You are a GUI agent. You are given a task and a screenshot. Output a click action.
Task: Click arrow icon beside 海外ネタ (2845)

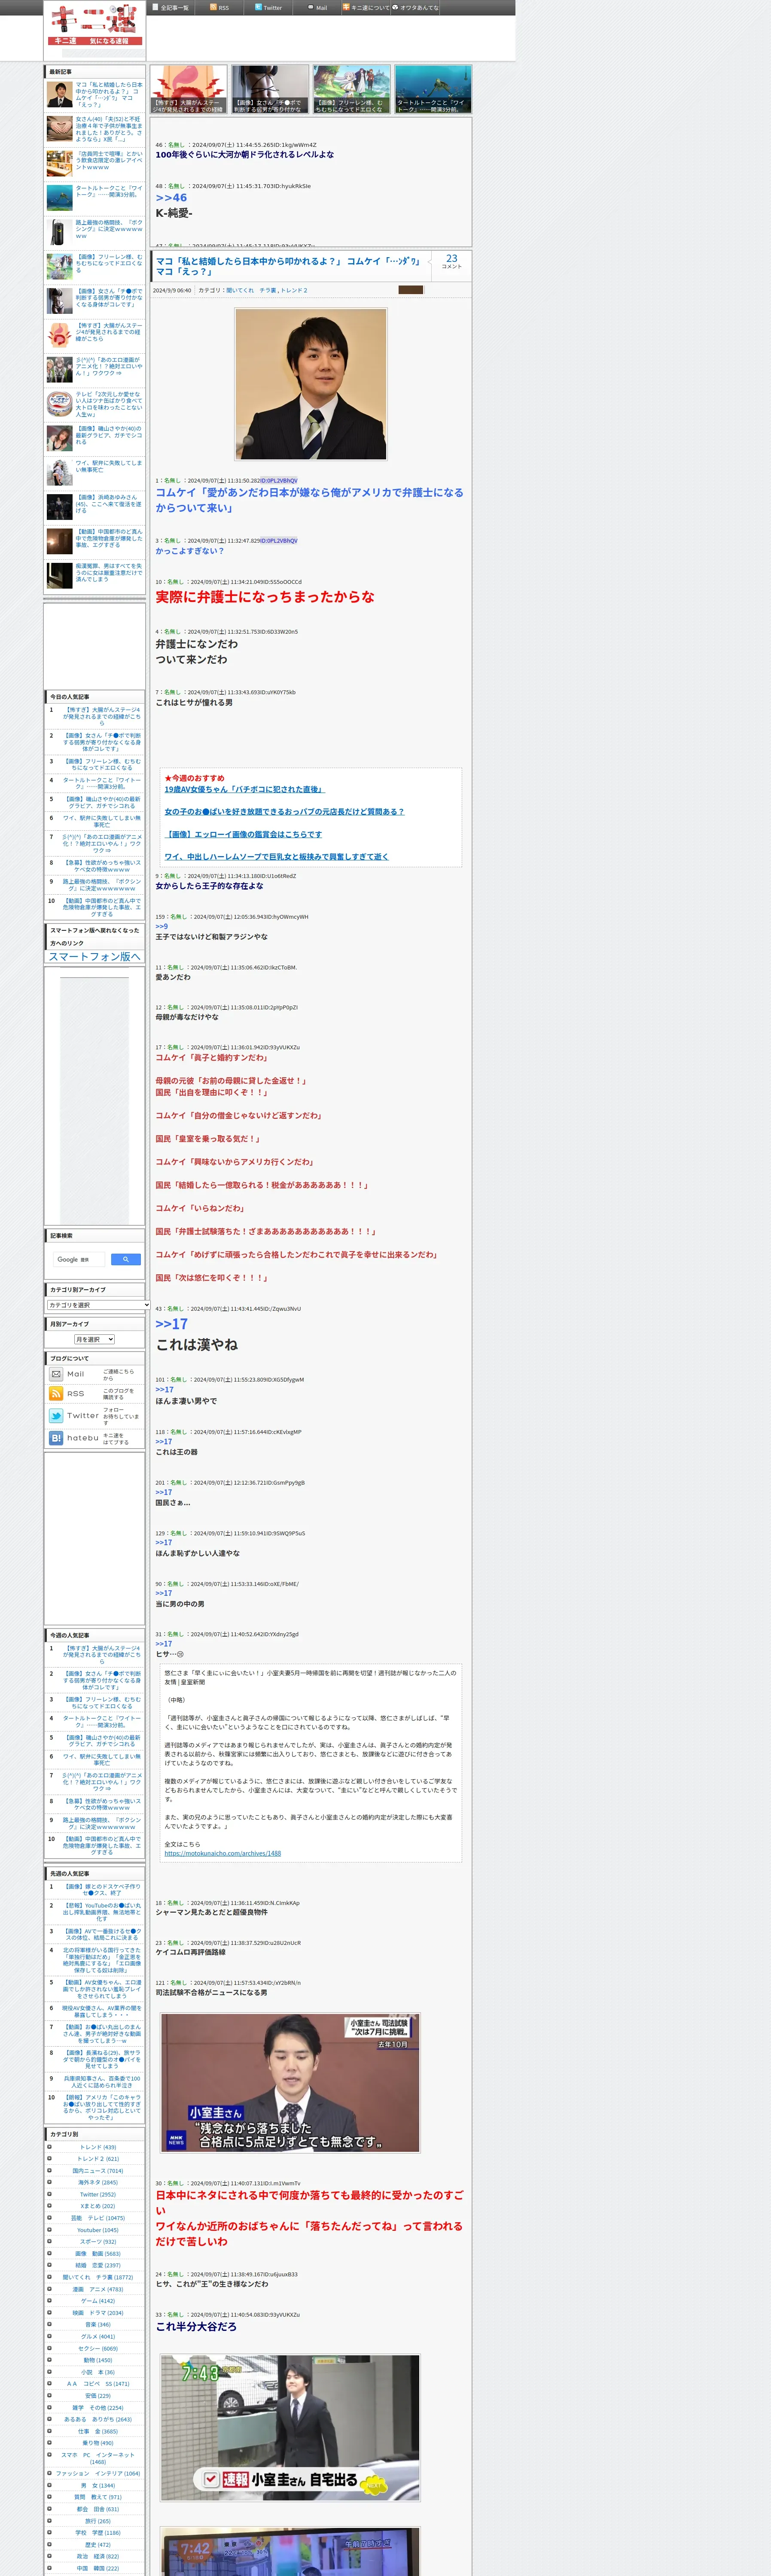coord(49,2182)
